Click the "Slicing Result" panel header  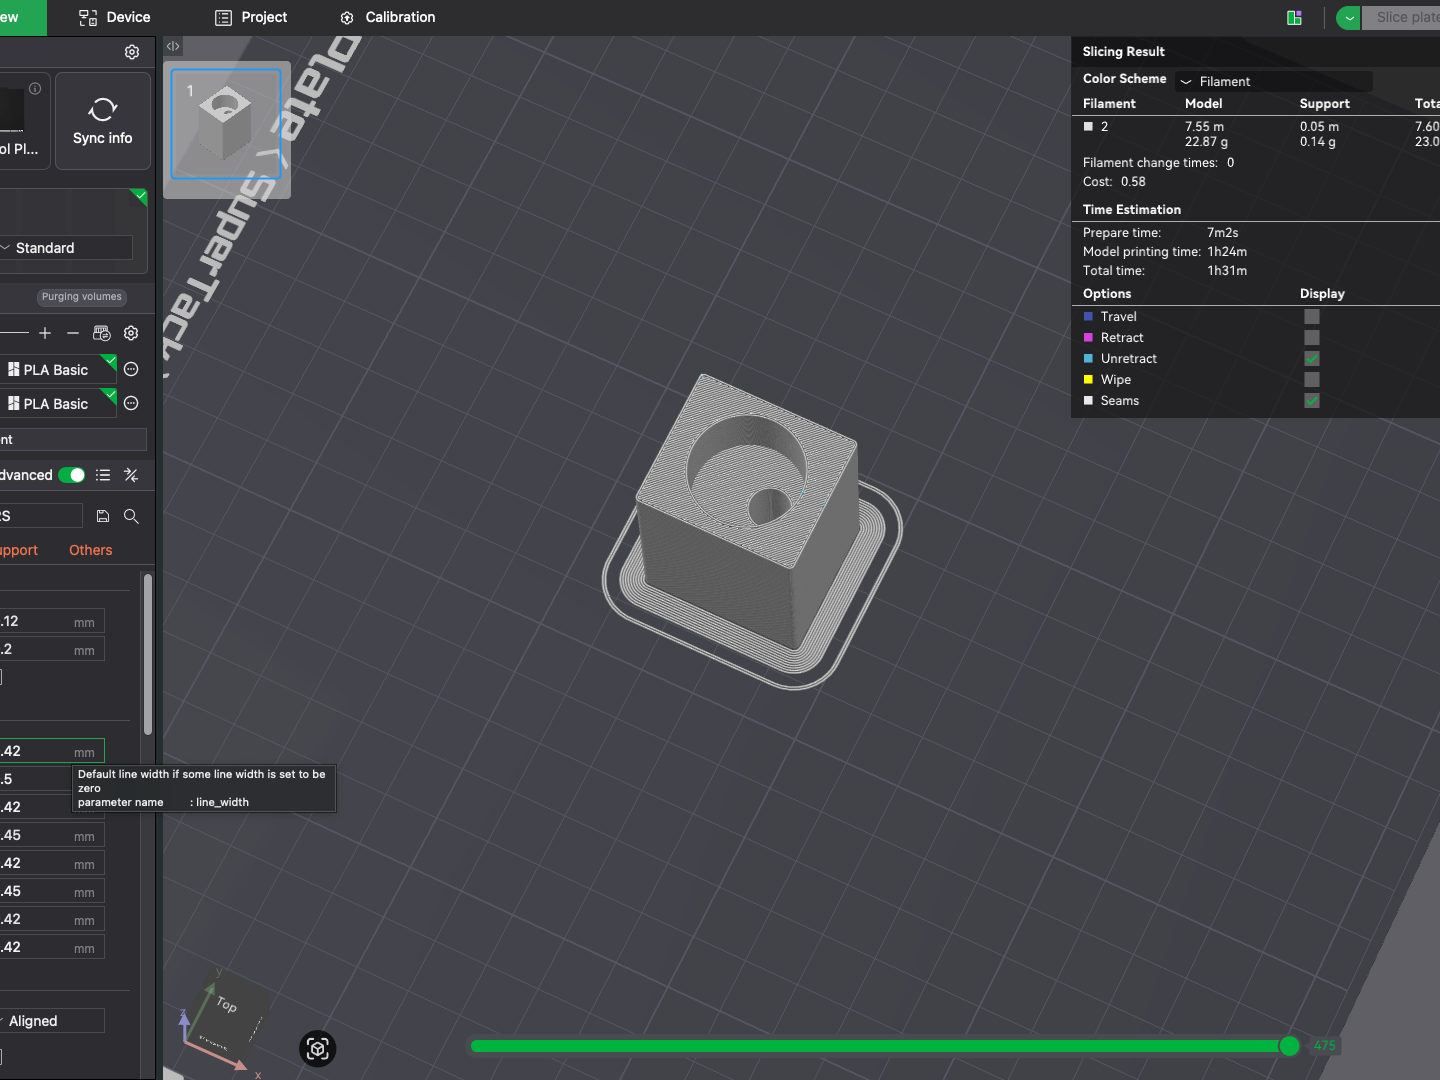click(x=1124, y=51)
